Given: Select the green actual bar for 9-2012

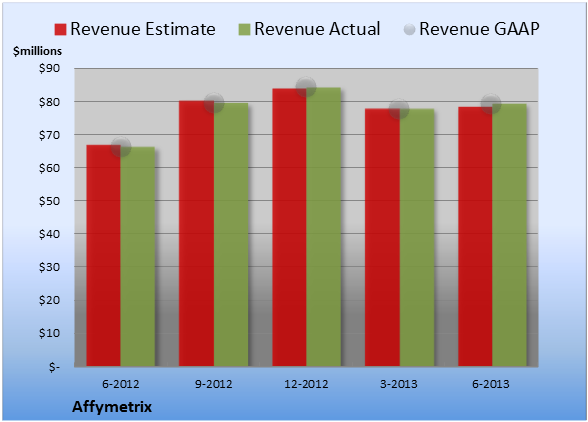Looking at the screenshot, I should coord(231,234).
